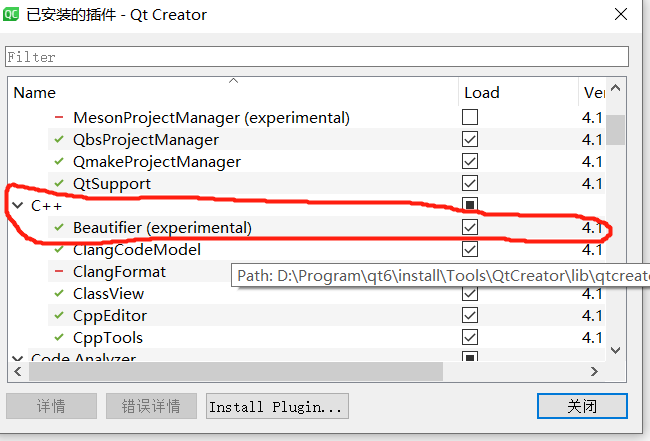The height and width of the screenshot is (441, 650).
Task: Click the Filter text field
Action: 316,57
